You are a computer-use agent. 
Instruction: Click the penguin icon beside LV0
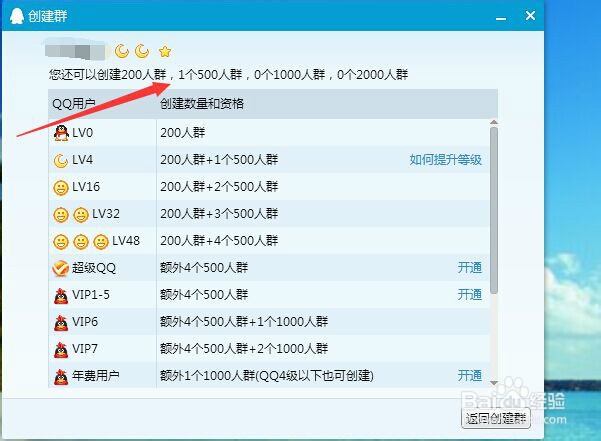[x=61, y=133]
